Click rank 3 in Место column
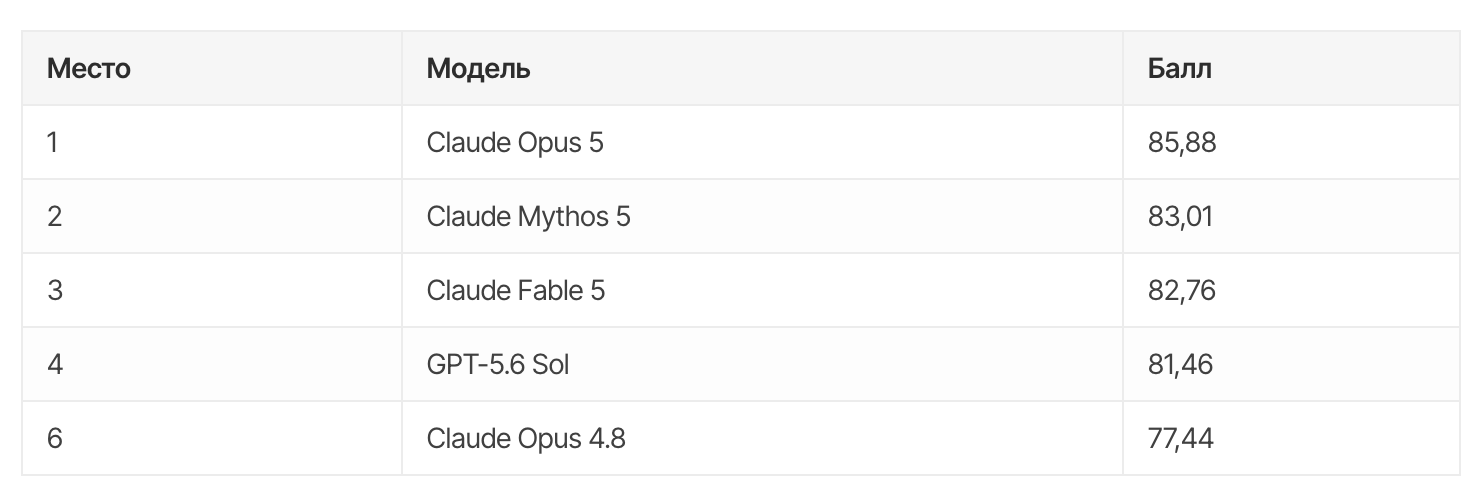 [54, 290]
